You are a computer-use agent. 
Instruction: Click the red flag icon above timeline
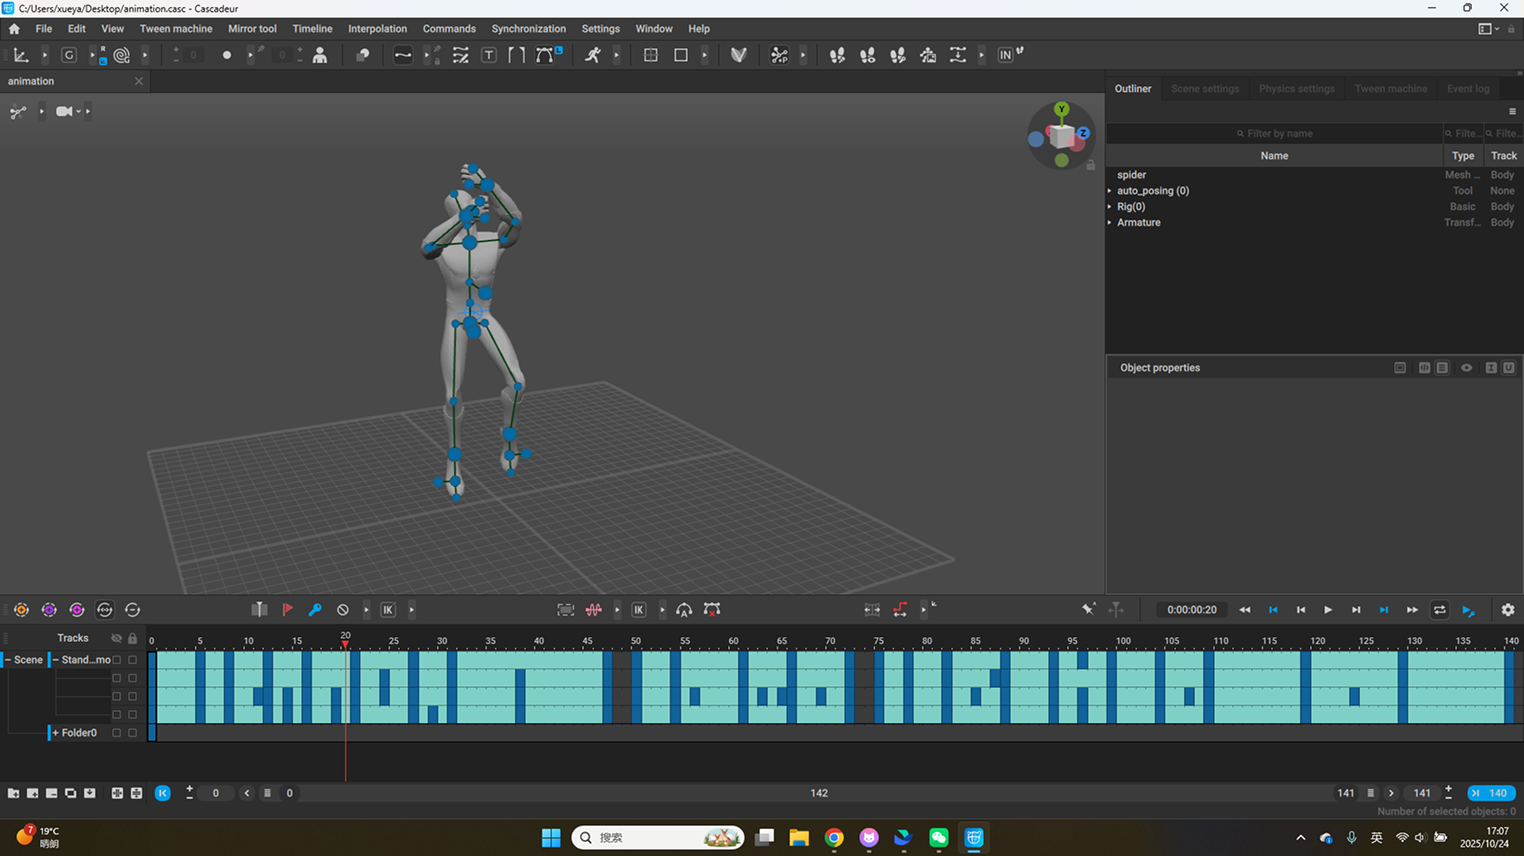click(288, 610)
